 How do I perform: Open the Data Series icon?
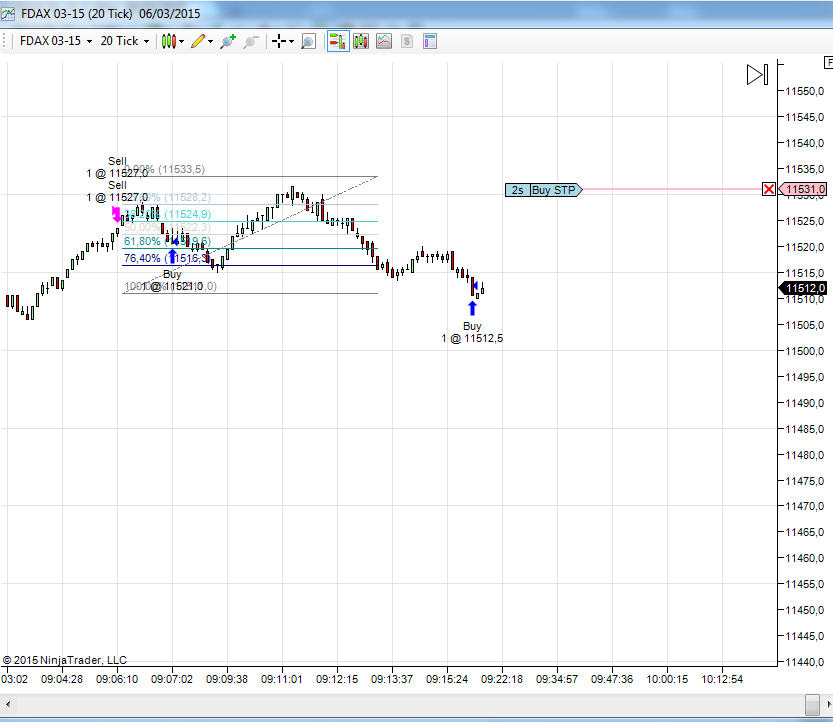361,41
